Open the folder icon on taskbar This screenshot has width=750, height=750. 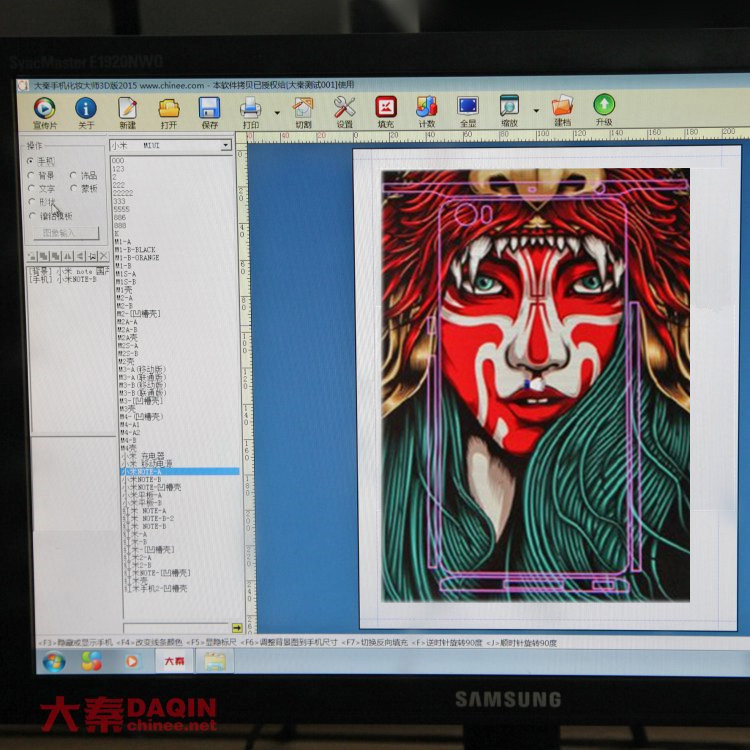click(215, 661)
